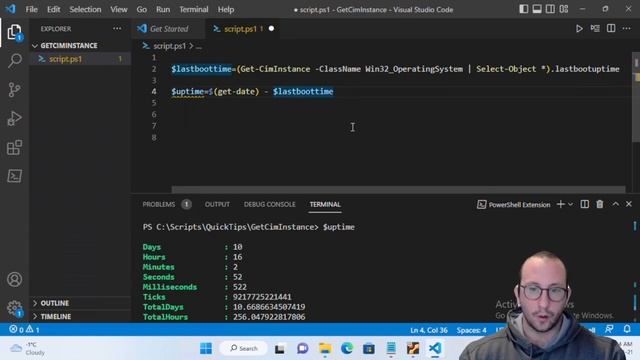Open the Explorer view in activity bar
The height and width of the screenshot is (360, 640).
coord(14,32)
